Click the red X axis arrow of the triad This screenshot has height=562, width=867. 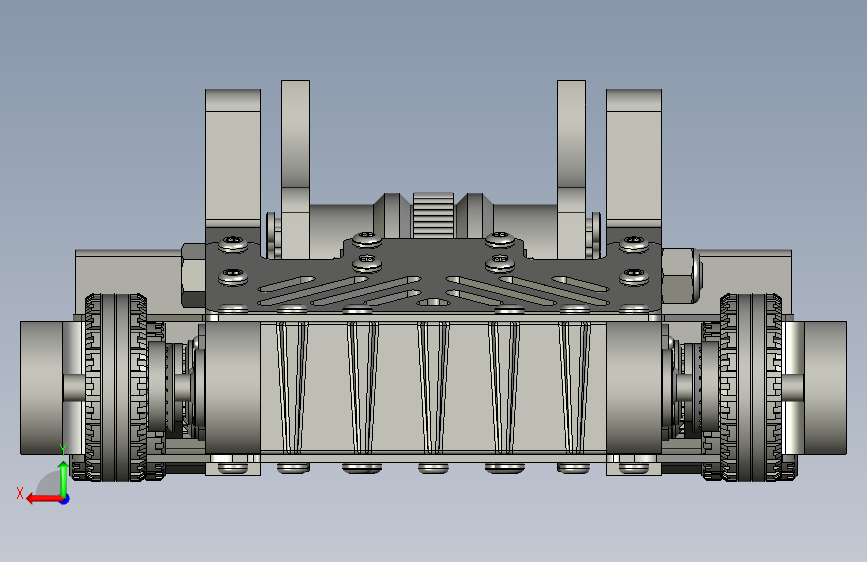(x=44, y=499)
